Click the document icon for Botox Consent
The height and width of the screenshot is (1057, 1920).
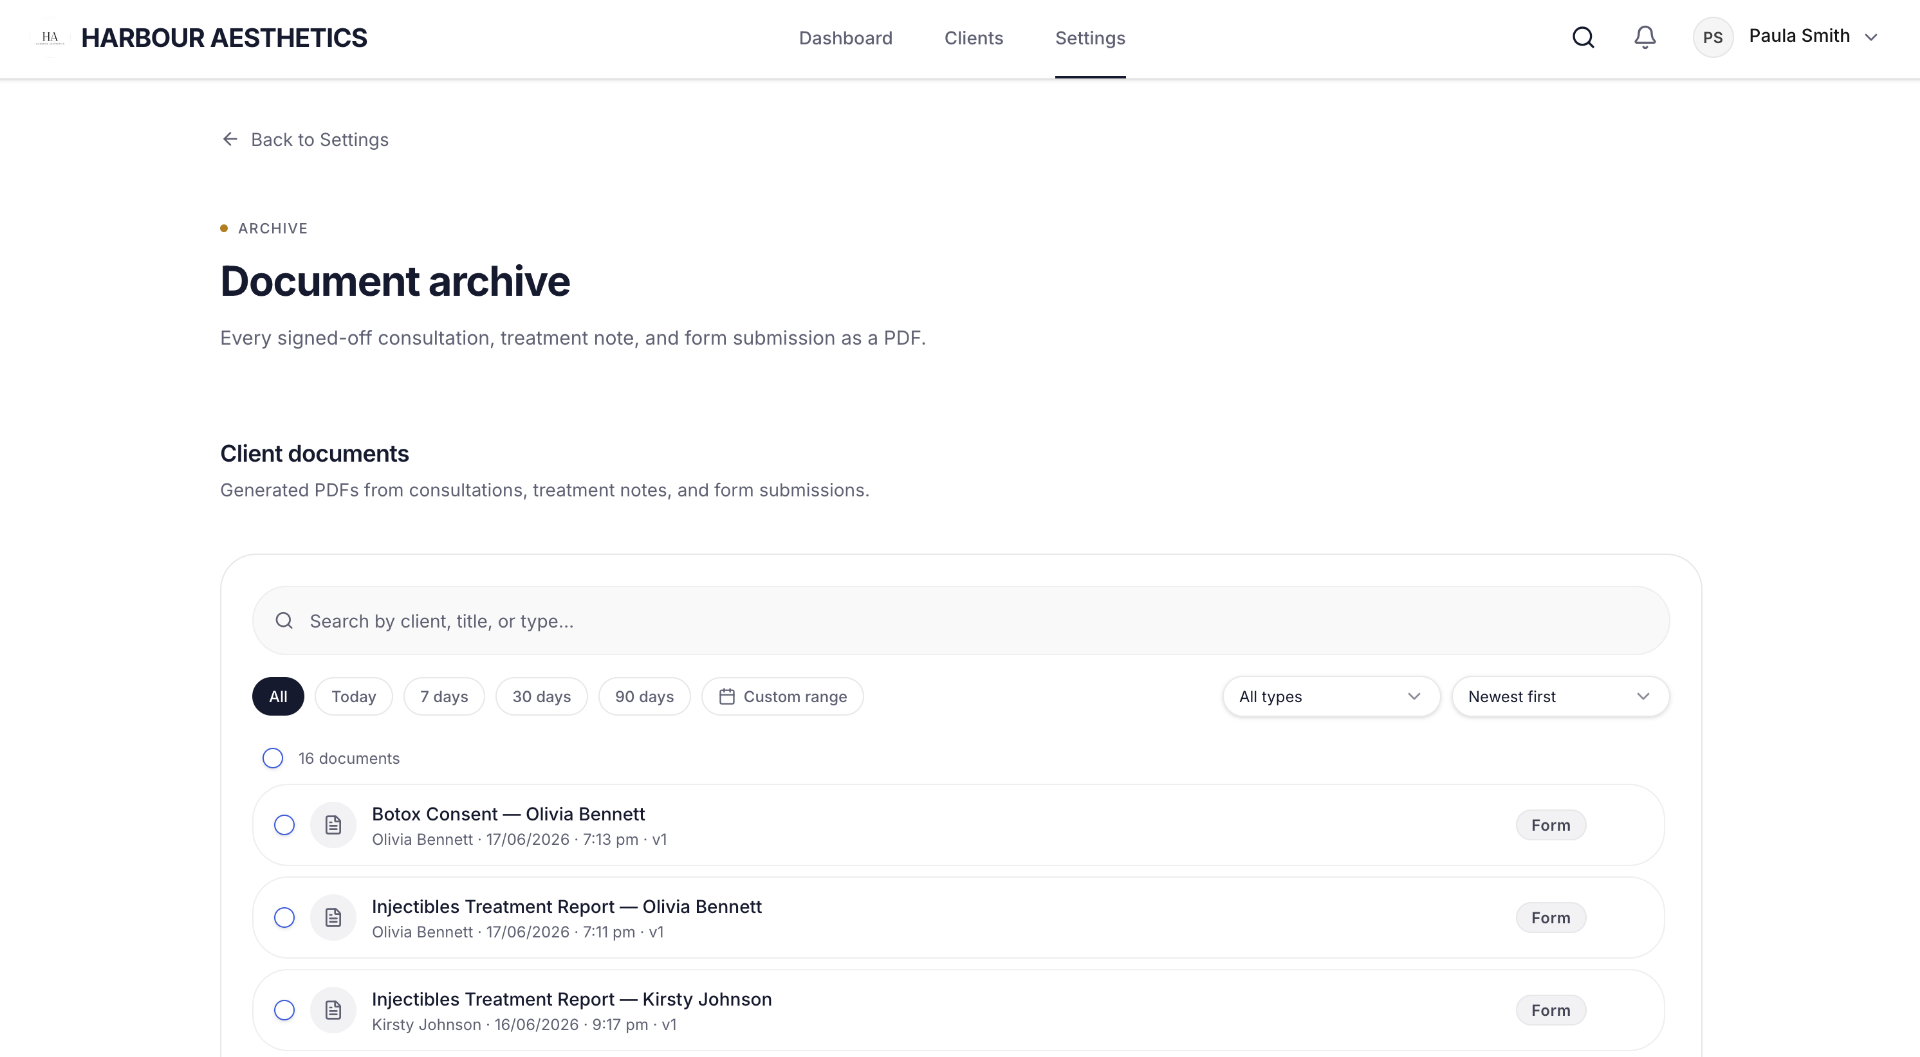click(x=333, y=825)
